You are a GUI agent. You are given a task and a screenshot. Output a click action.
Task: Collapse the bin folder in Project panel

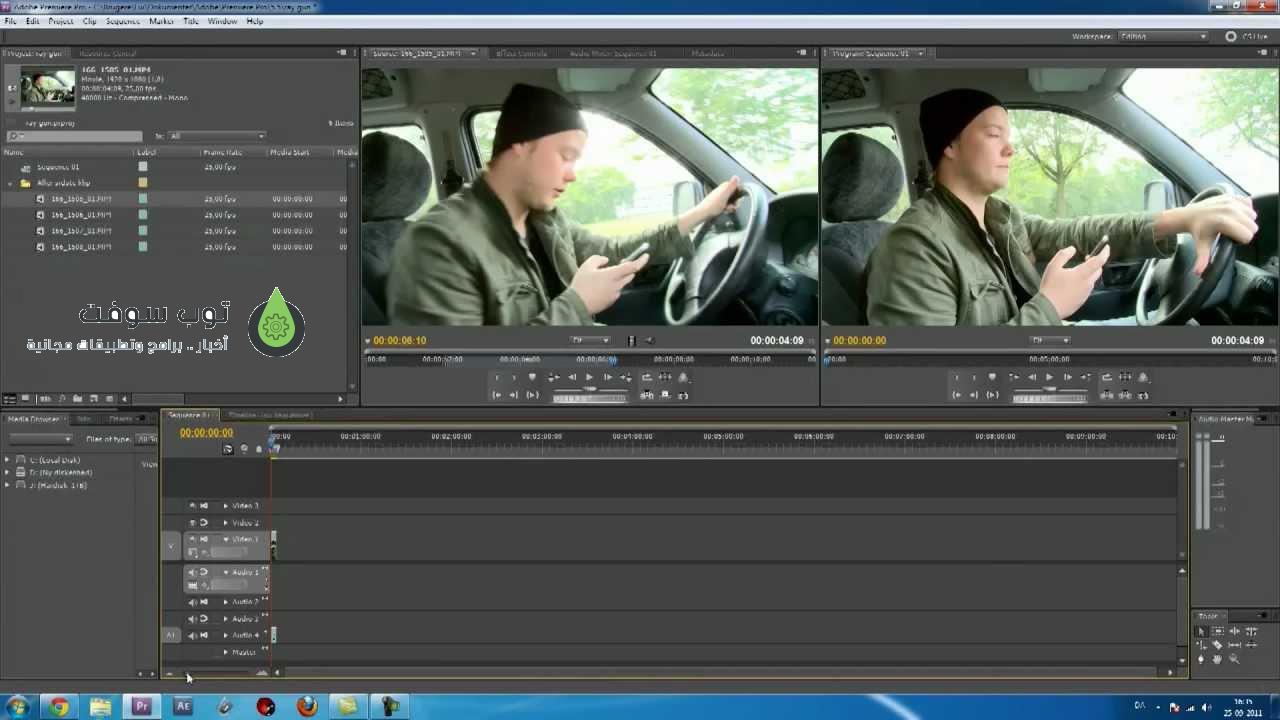point(11,183)
